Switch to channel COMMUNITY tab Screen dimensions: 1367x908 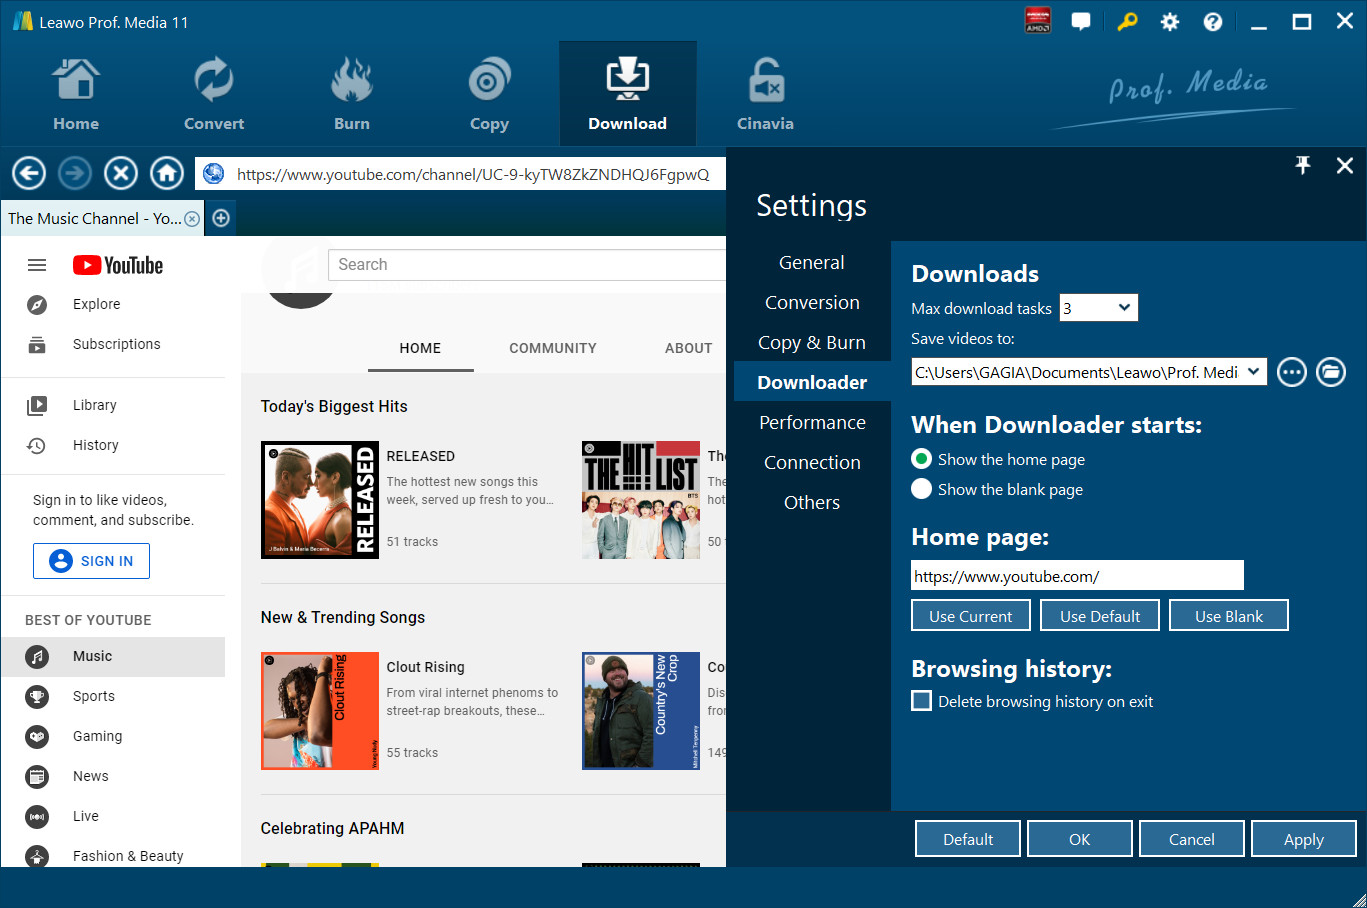coord(553,348)
